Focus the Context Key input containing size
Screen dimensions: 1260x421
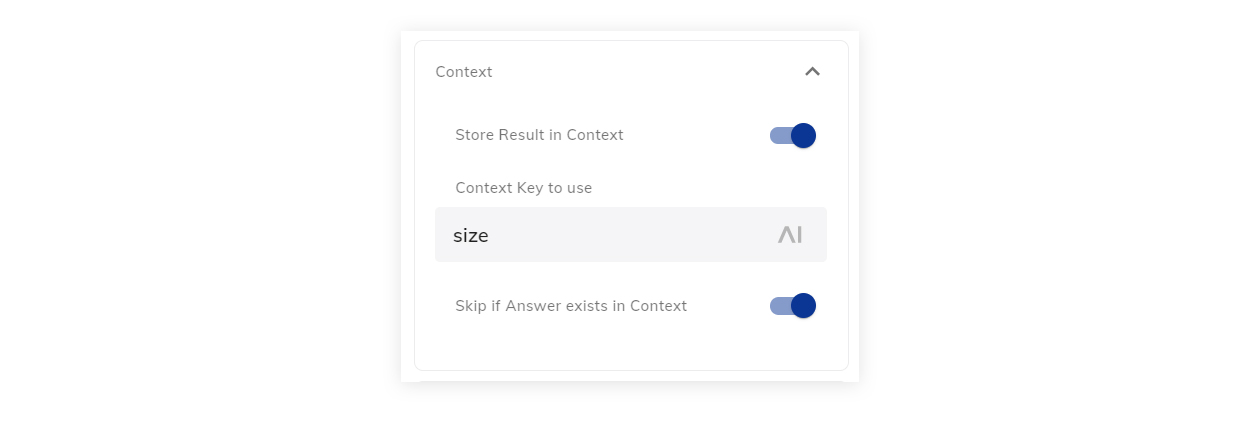631,235
